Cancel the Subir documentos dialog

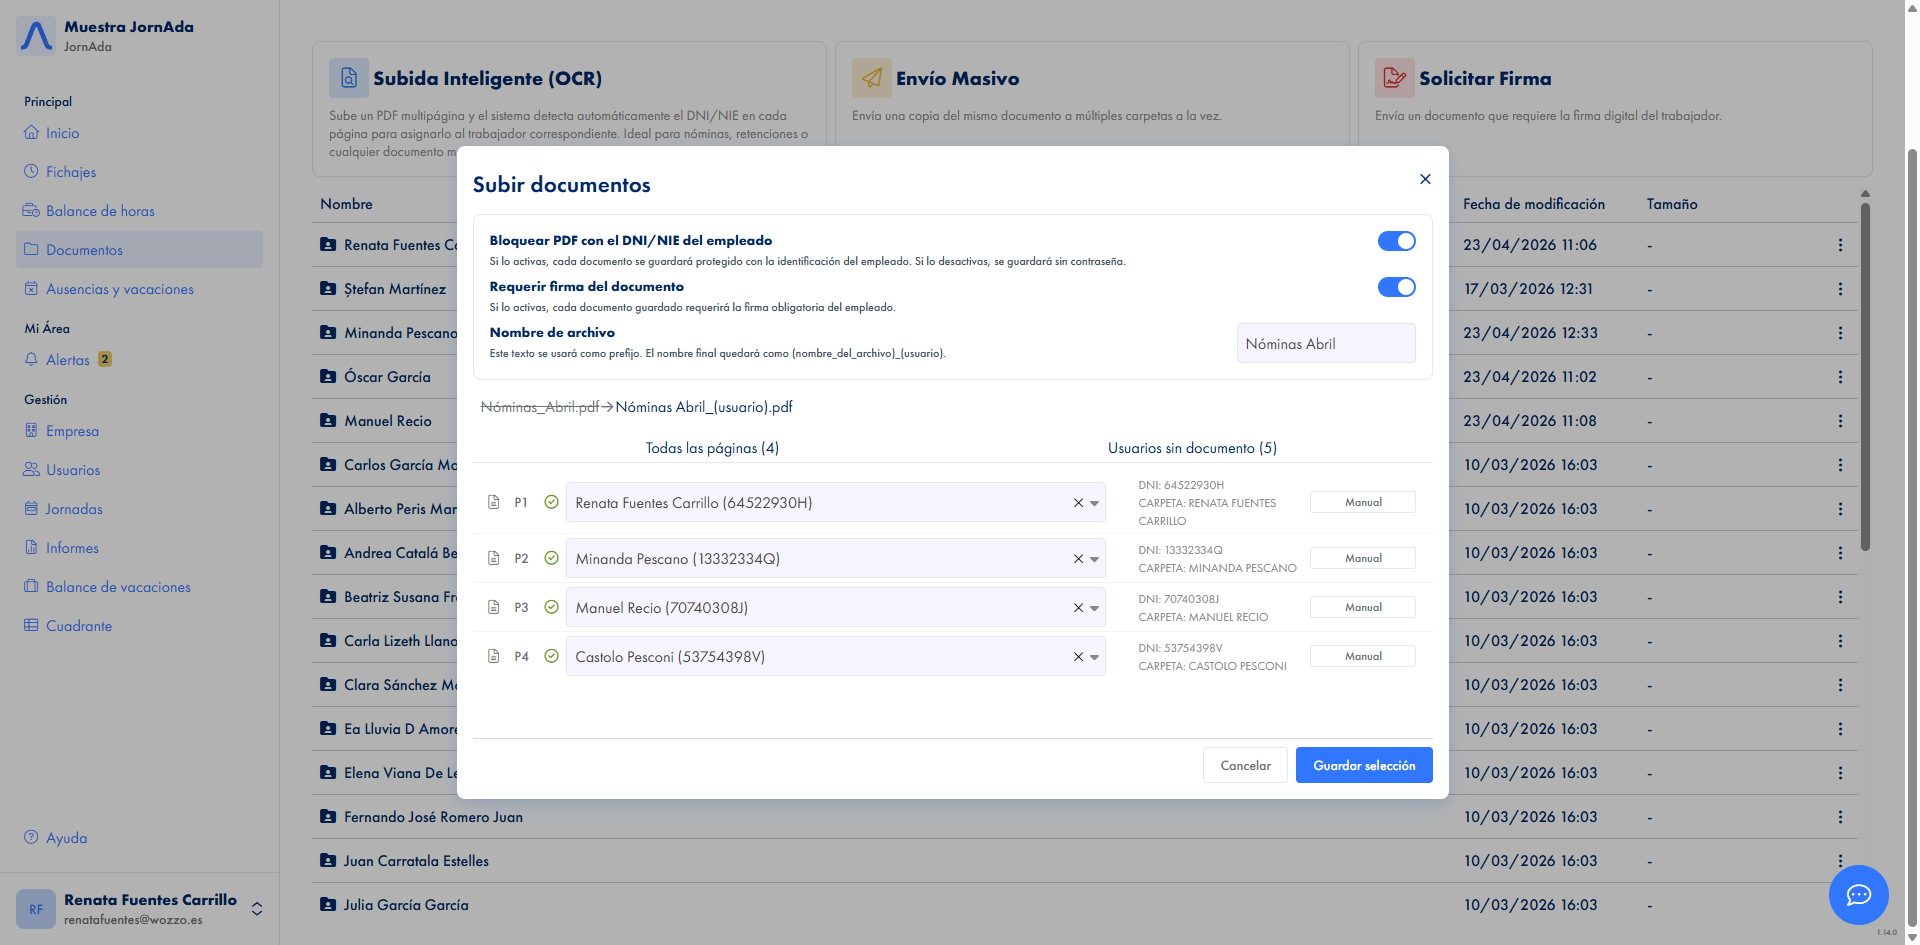[1244, 765]
